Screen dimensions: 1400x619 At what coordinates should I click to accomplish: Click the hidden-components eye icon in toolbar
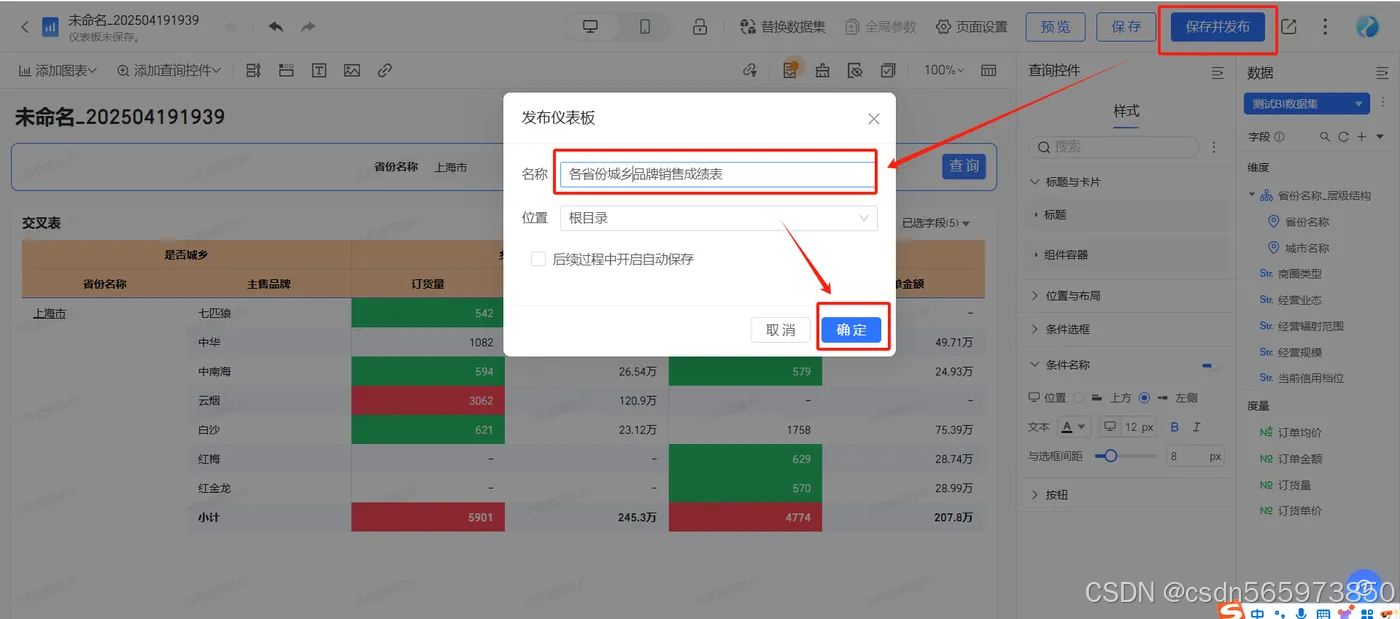click(856, 70)
